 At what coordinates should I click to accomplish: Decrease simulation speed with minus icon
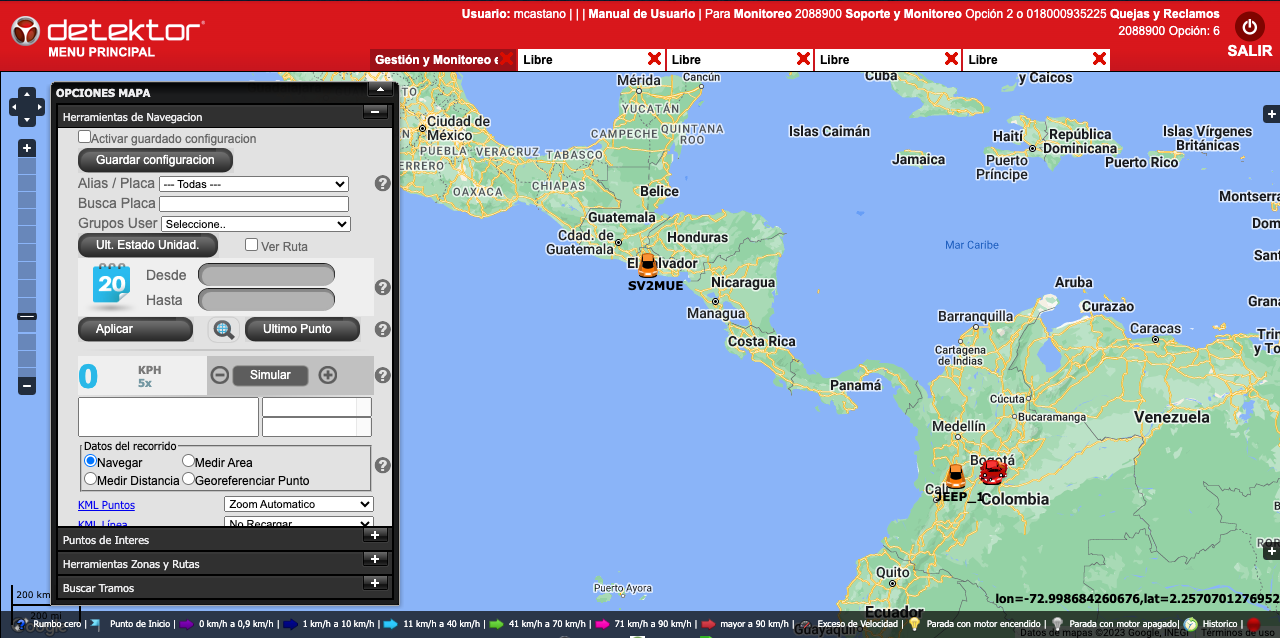[x=220, y=375]
